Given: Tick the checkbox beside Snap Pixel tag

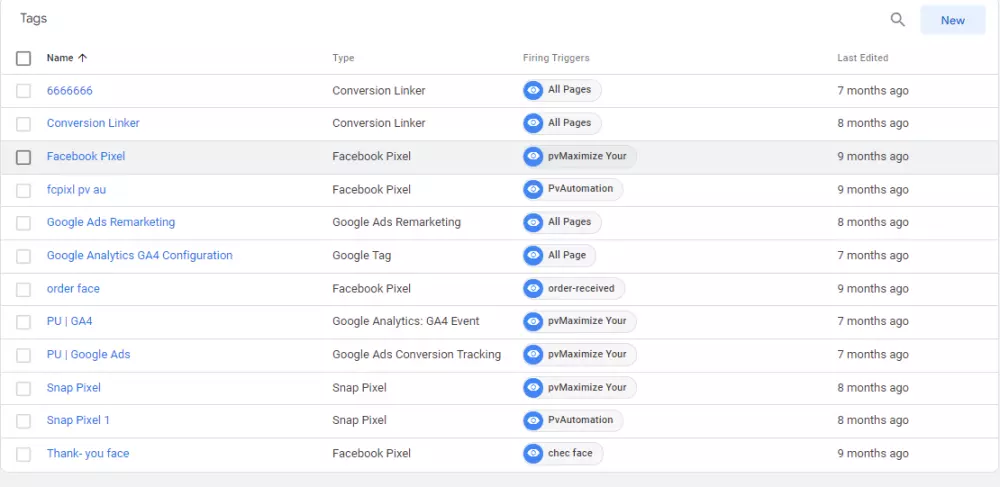Looking at the screenshot, I should point(24,388).
